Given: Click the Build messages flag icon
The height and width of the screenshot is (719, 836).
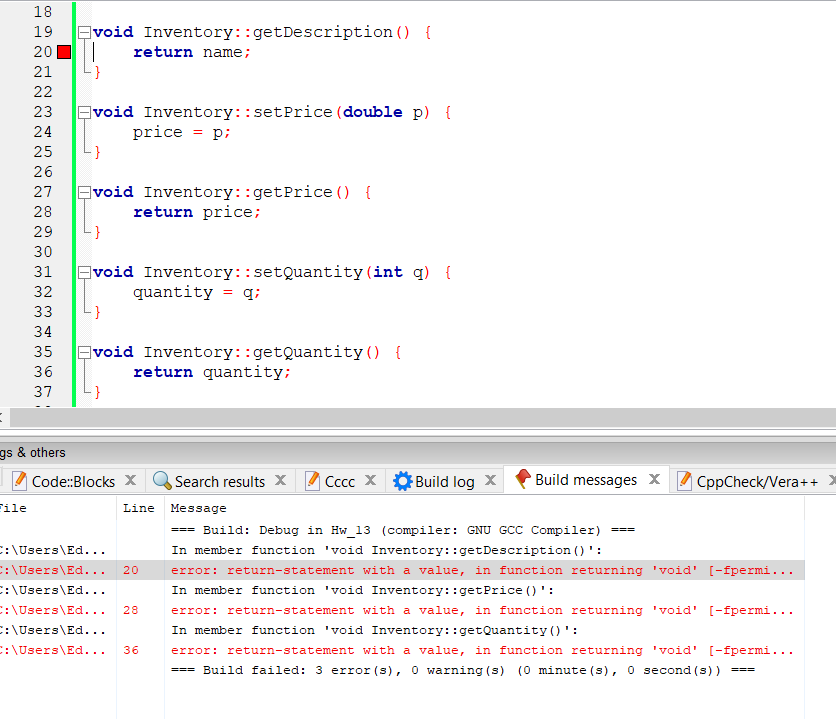Looking at the screenshot, I should tap(524, 480).
